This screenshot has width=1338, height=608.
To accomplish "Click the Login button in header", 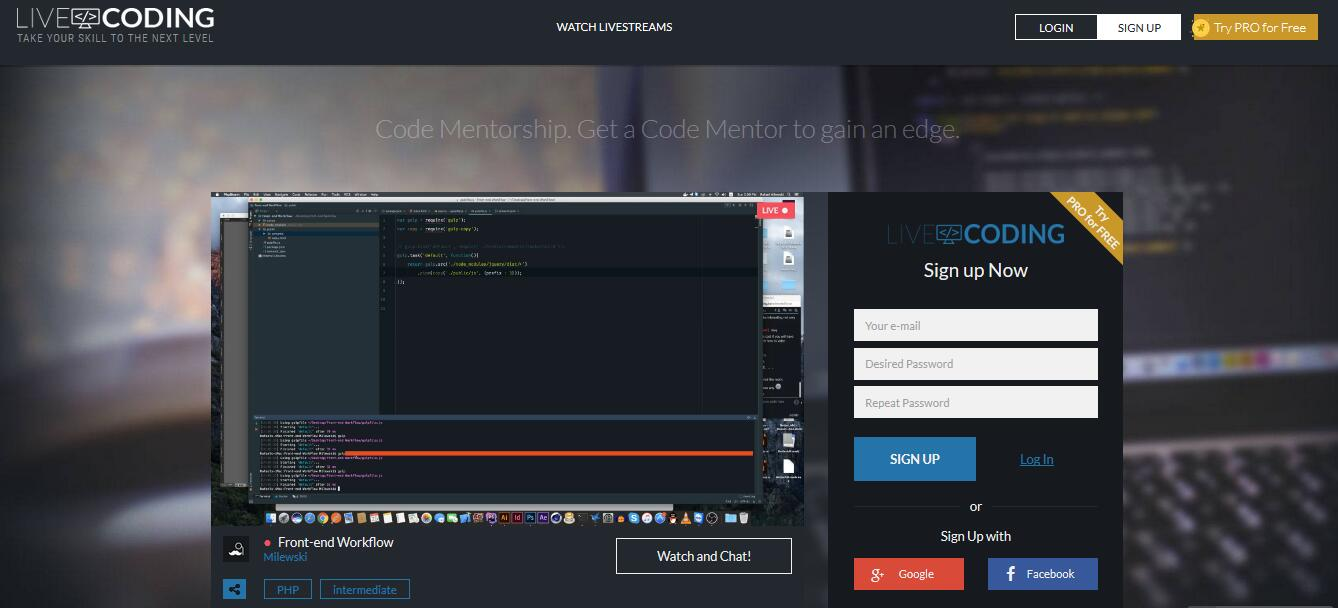I will click(1056, 27).
